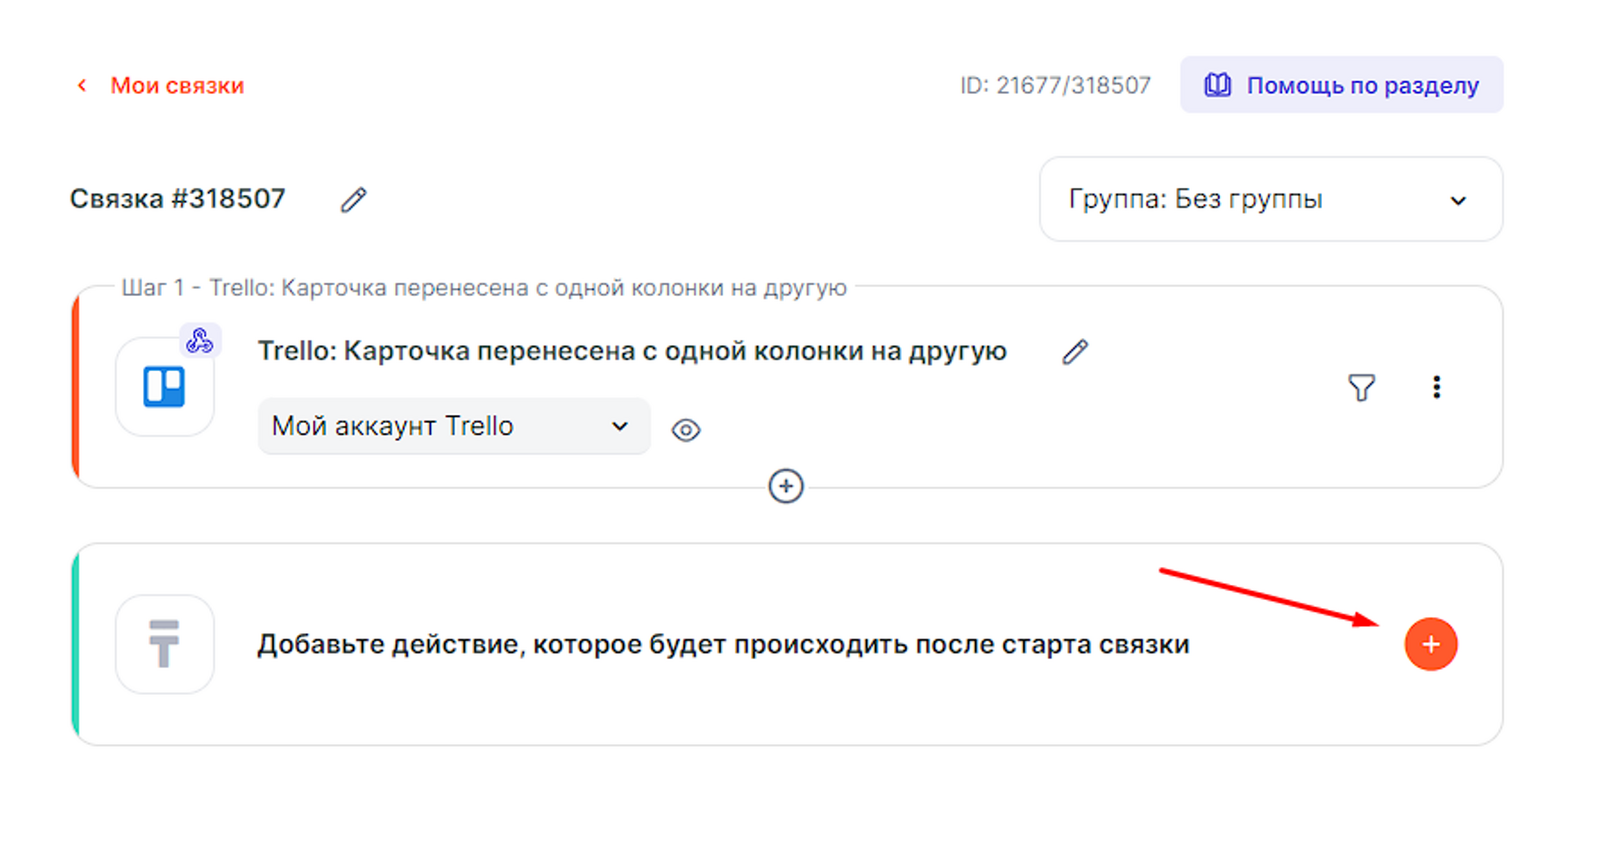
Task: Click the chevron arrow in the group selector
Action: click(1458, 200)
